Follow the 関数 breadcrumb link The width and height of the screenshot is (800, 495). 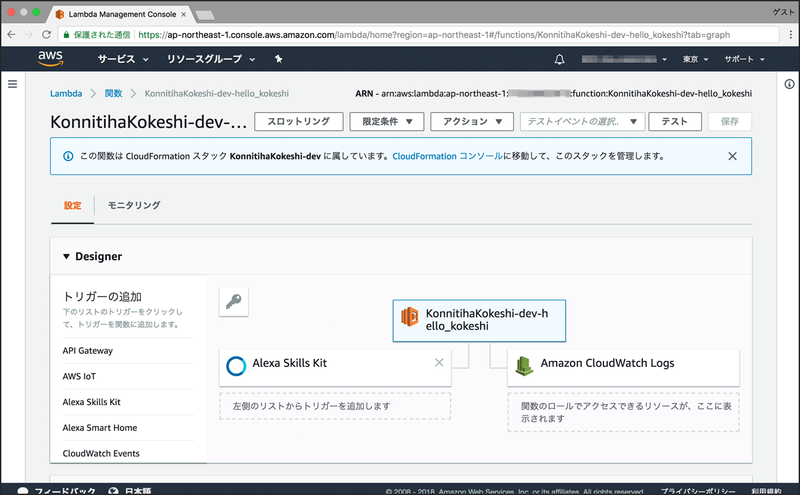click(113, 93)
